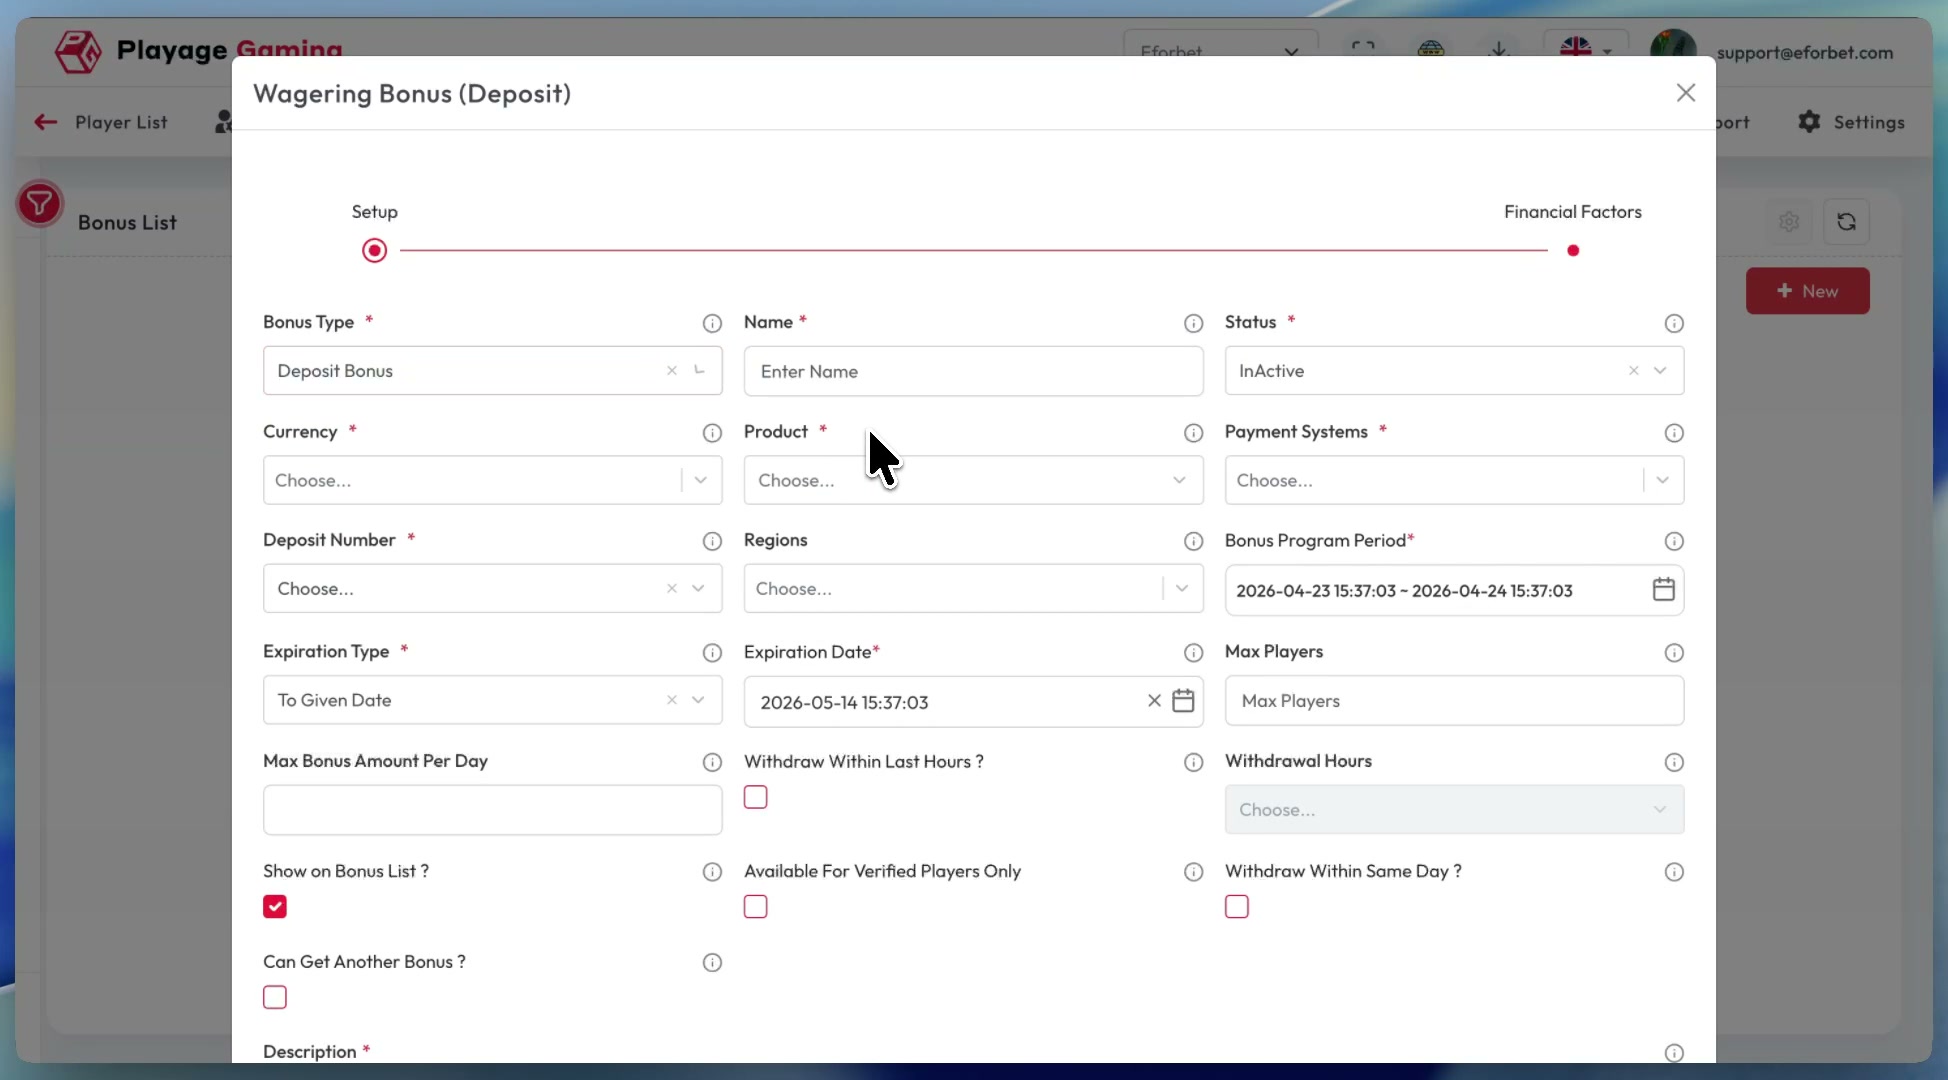Open calendar picker for Expiration Date
The width and height of the screenshot is (1948, 1080).
(1183, 700)
